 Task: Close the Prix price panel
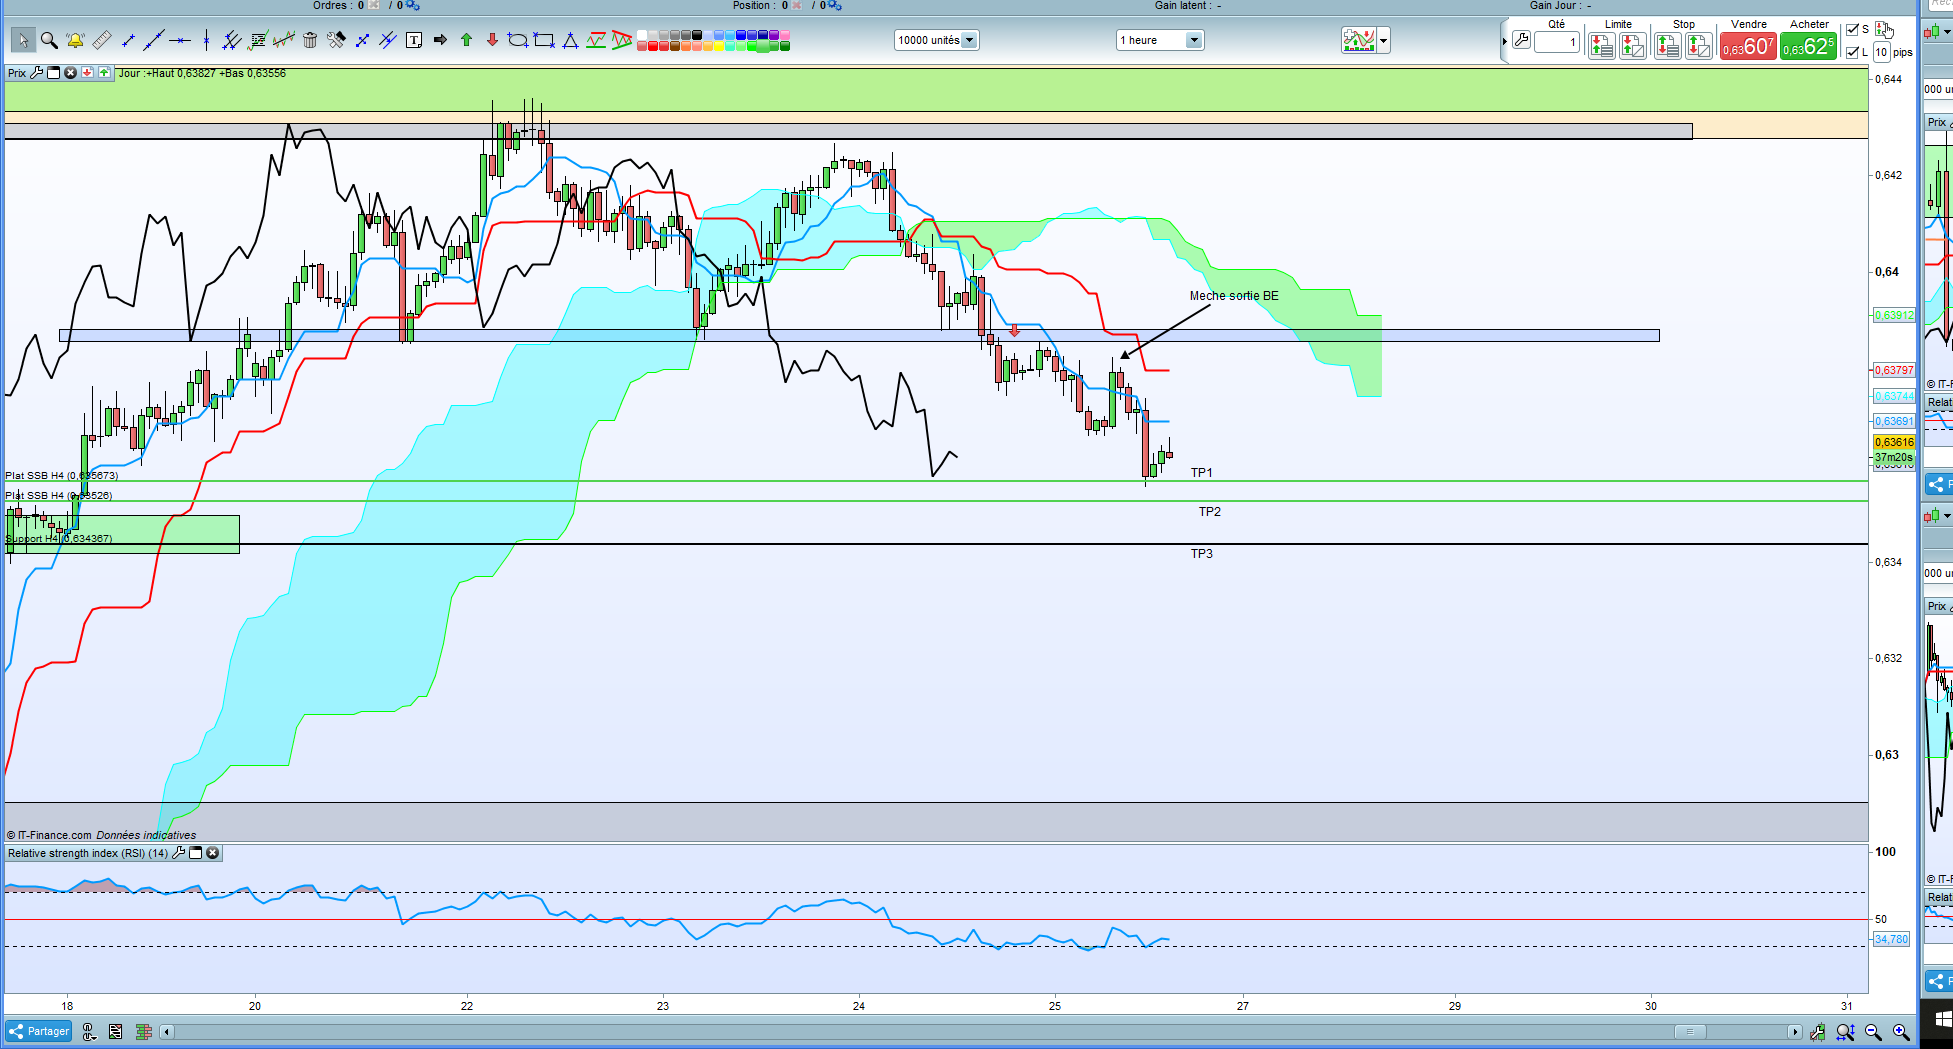point(70,73)
